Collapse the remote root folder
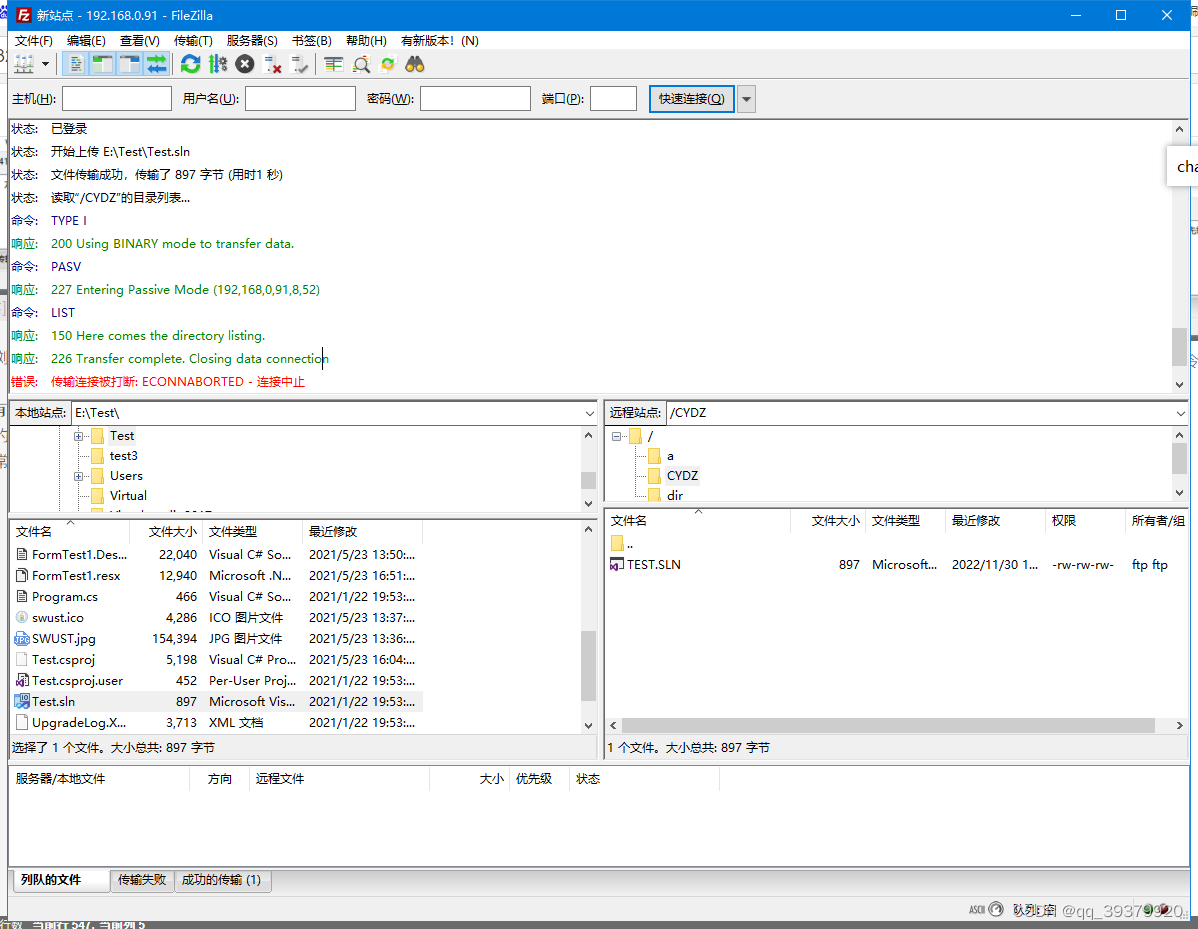The width and height of the screenshot is (1198, 929). 617,436
